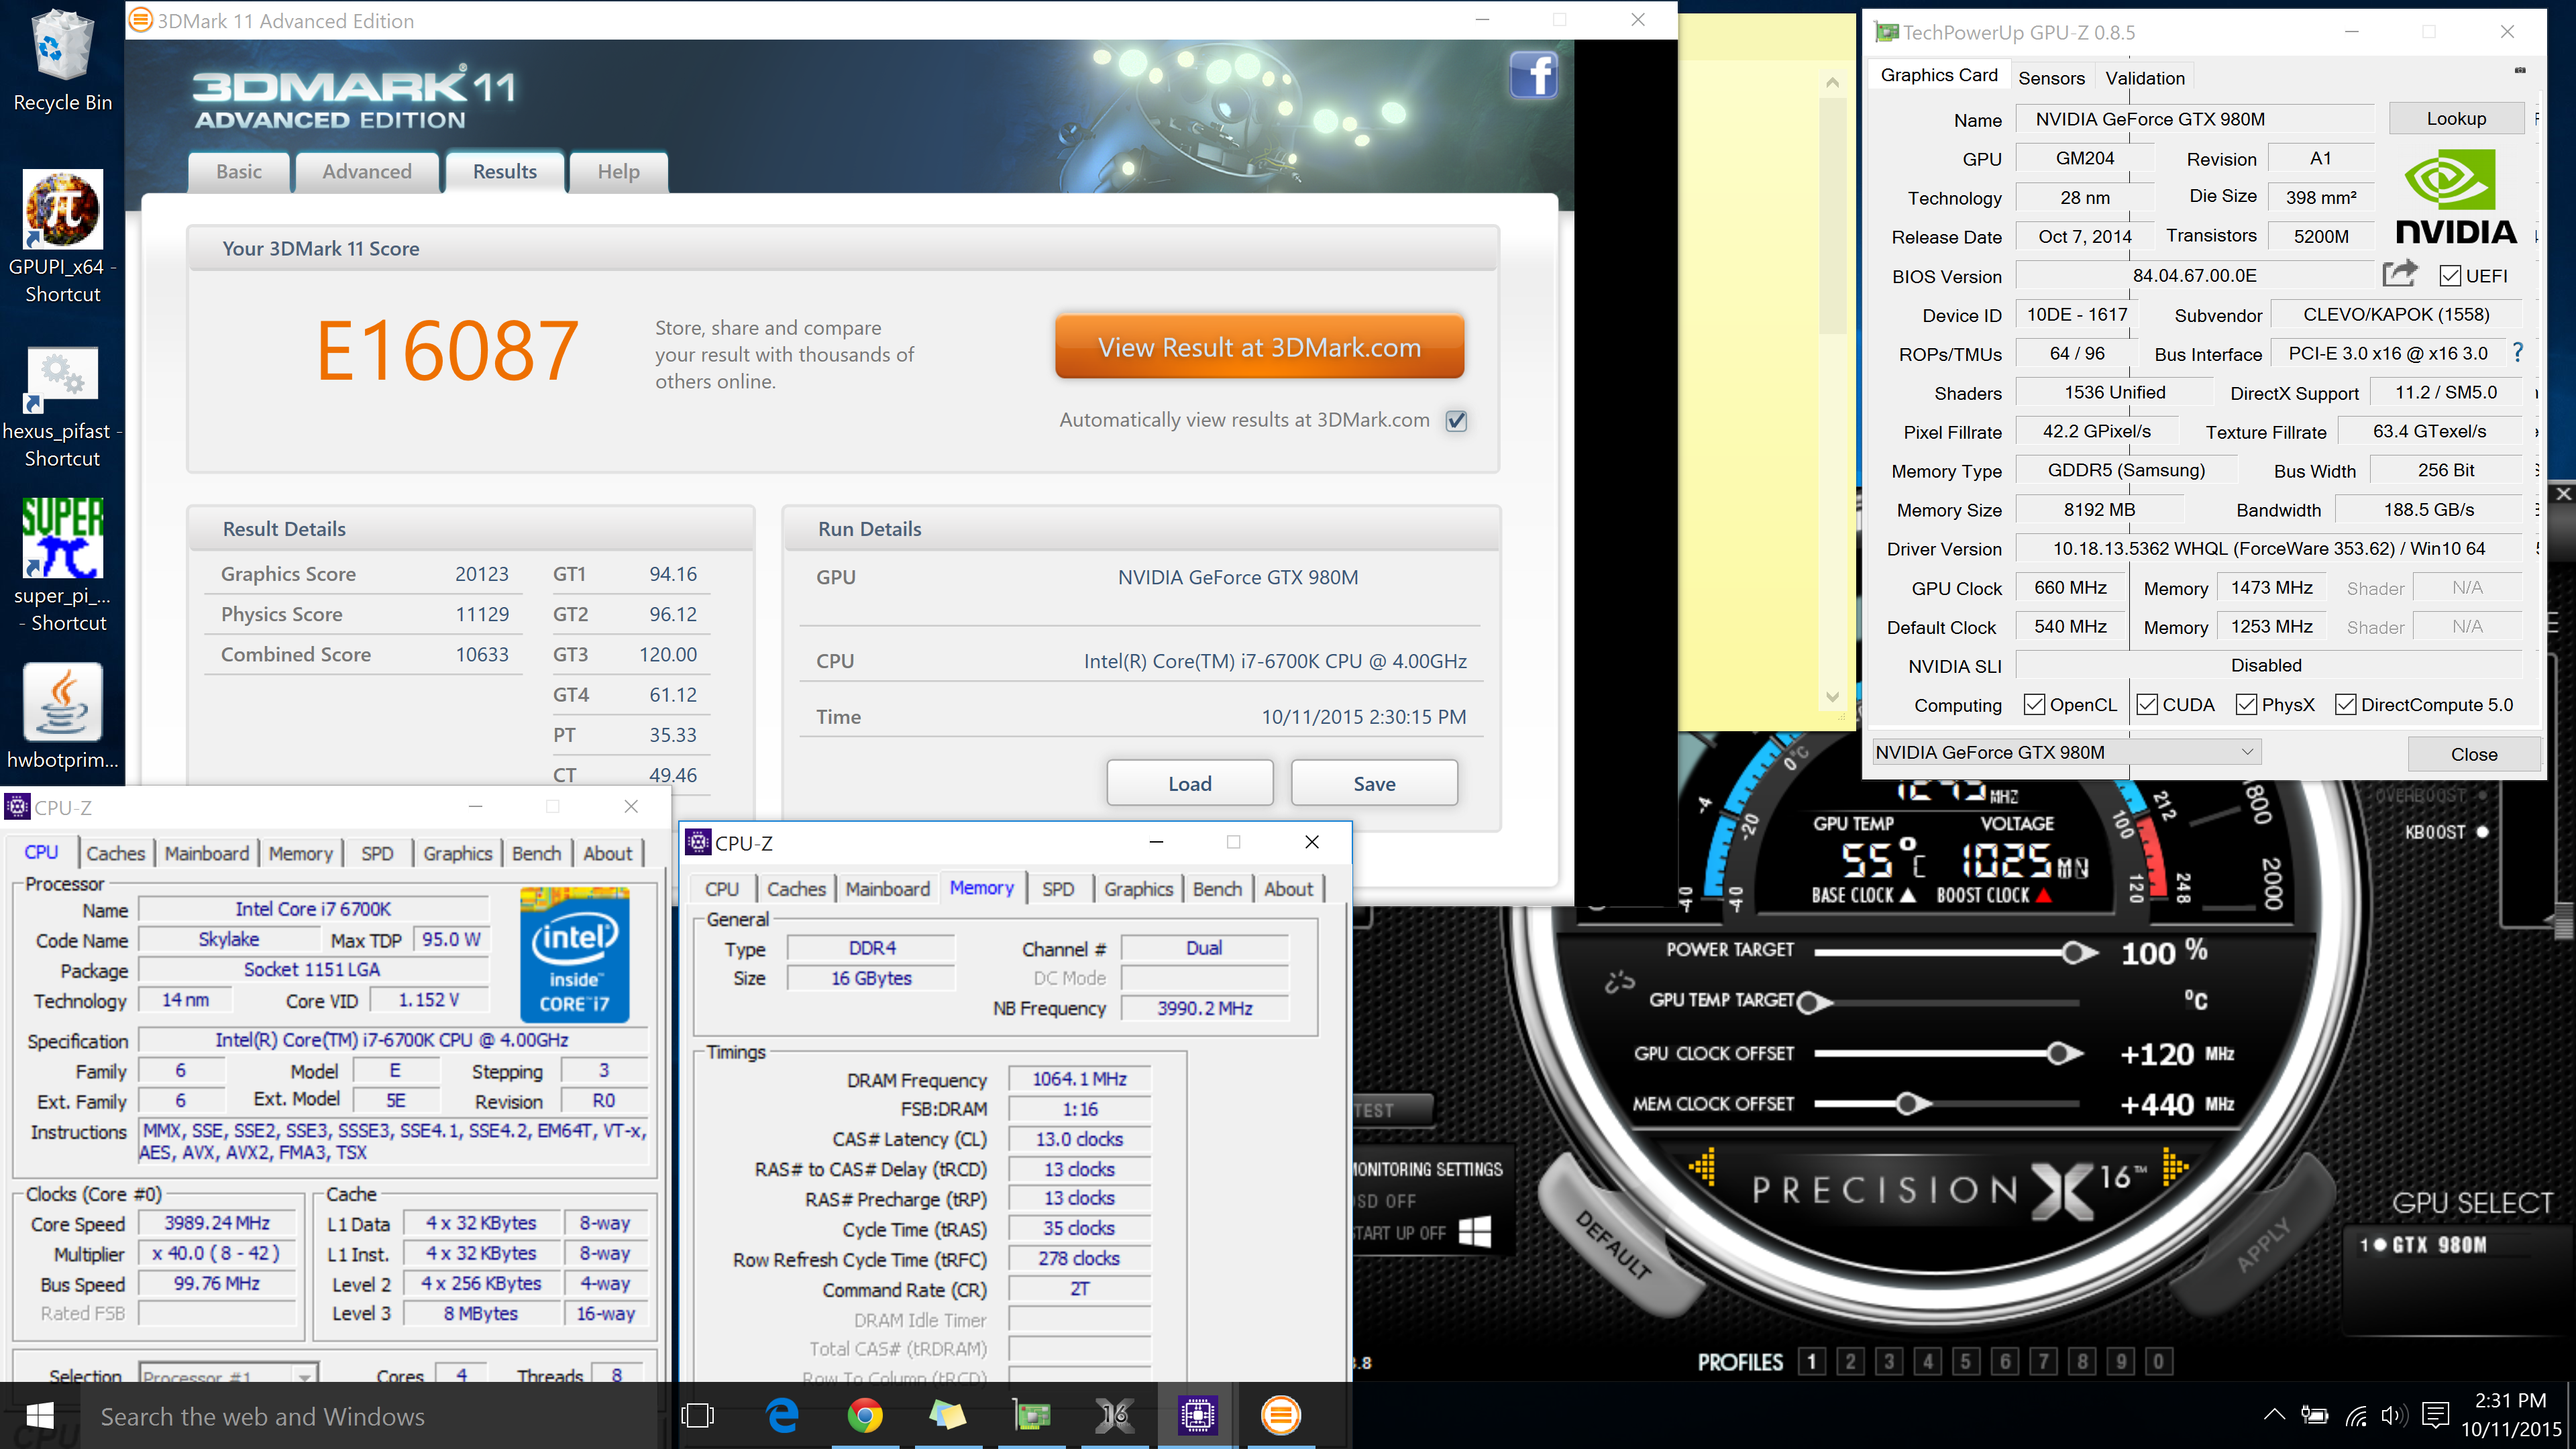Click sticky note scrollbar down arrow
Viewport: 2576px width, 1449px height.
pyautogui.click(x=1832, y=697)
